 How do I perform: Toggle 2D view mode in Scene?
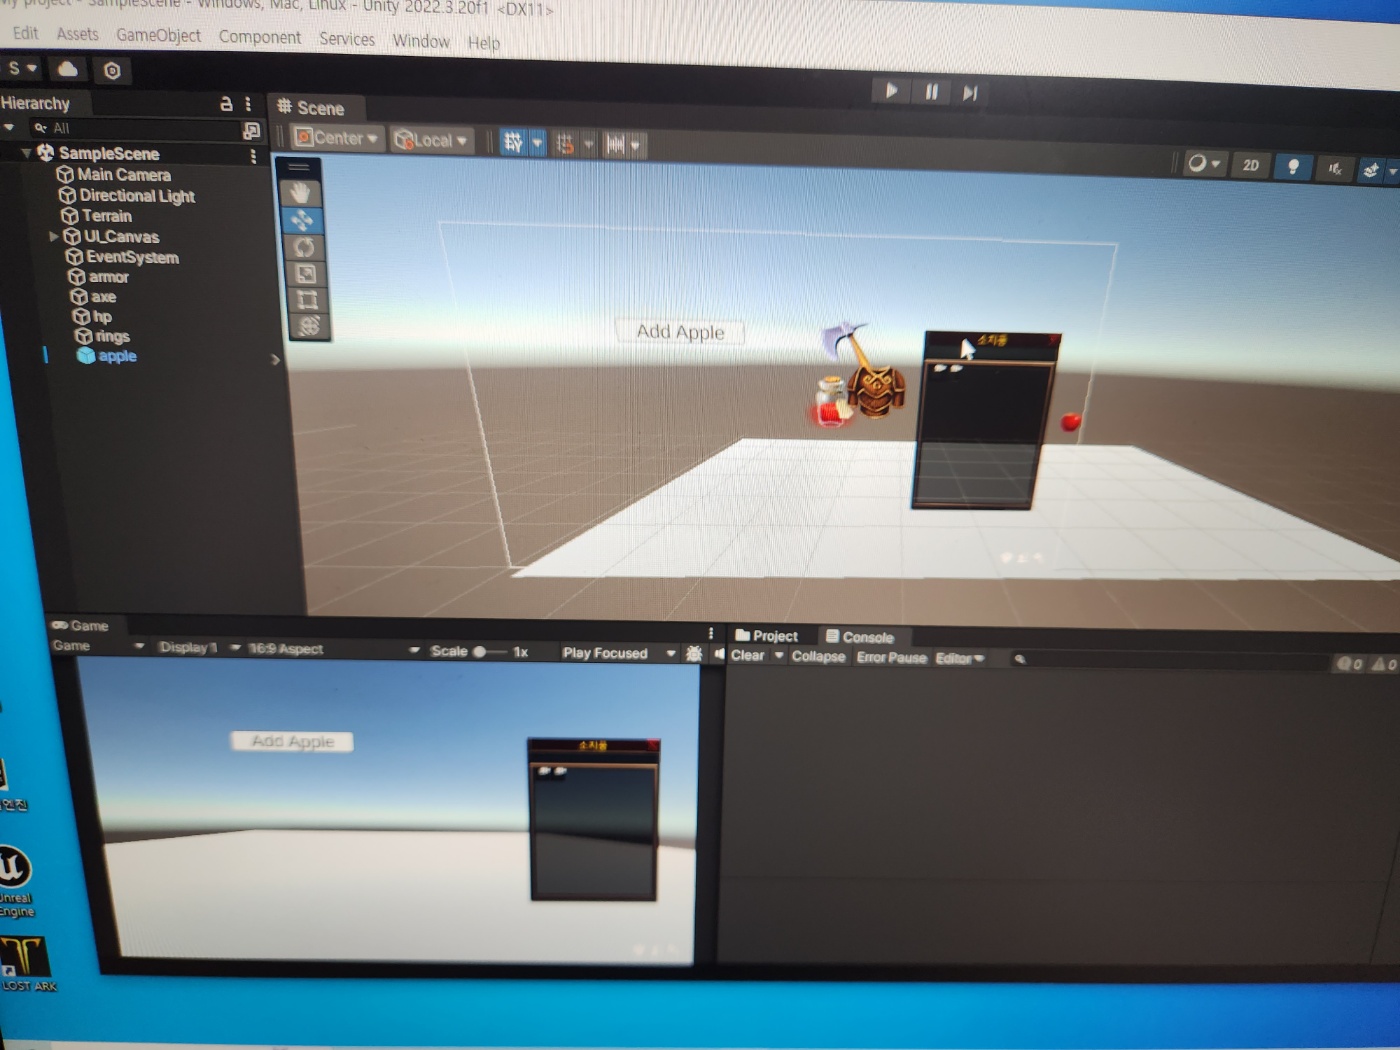pos(1251,165)
